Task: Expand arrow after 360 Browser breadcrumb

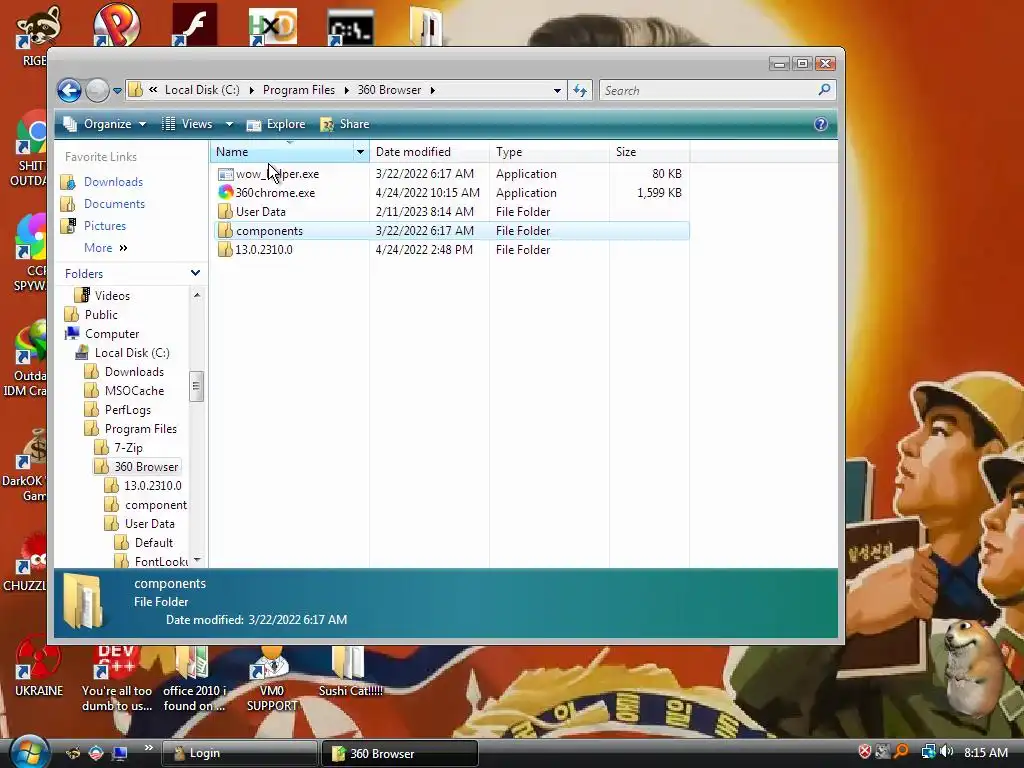Action: (x=432, y=90)
